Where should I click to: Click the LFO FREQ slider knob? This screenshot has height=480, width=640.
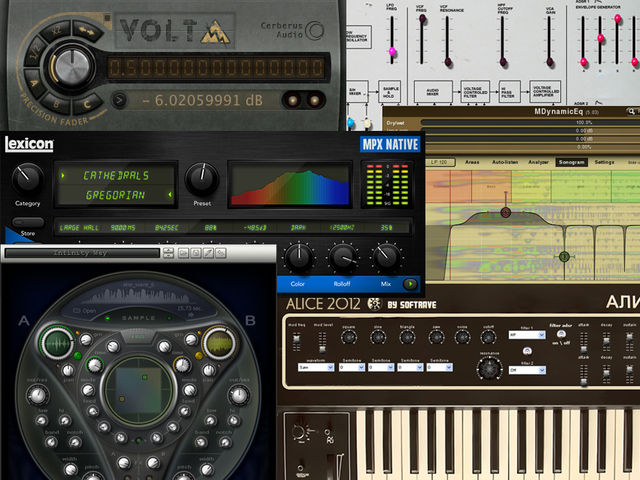[x=392, y=52]
